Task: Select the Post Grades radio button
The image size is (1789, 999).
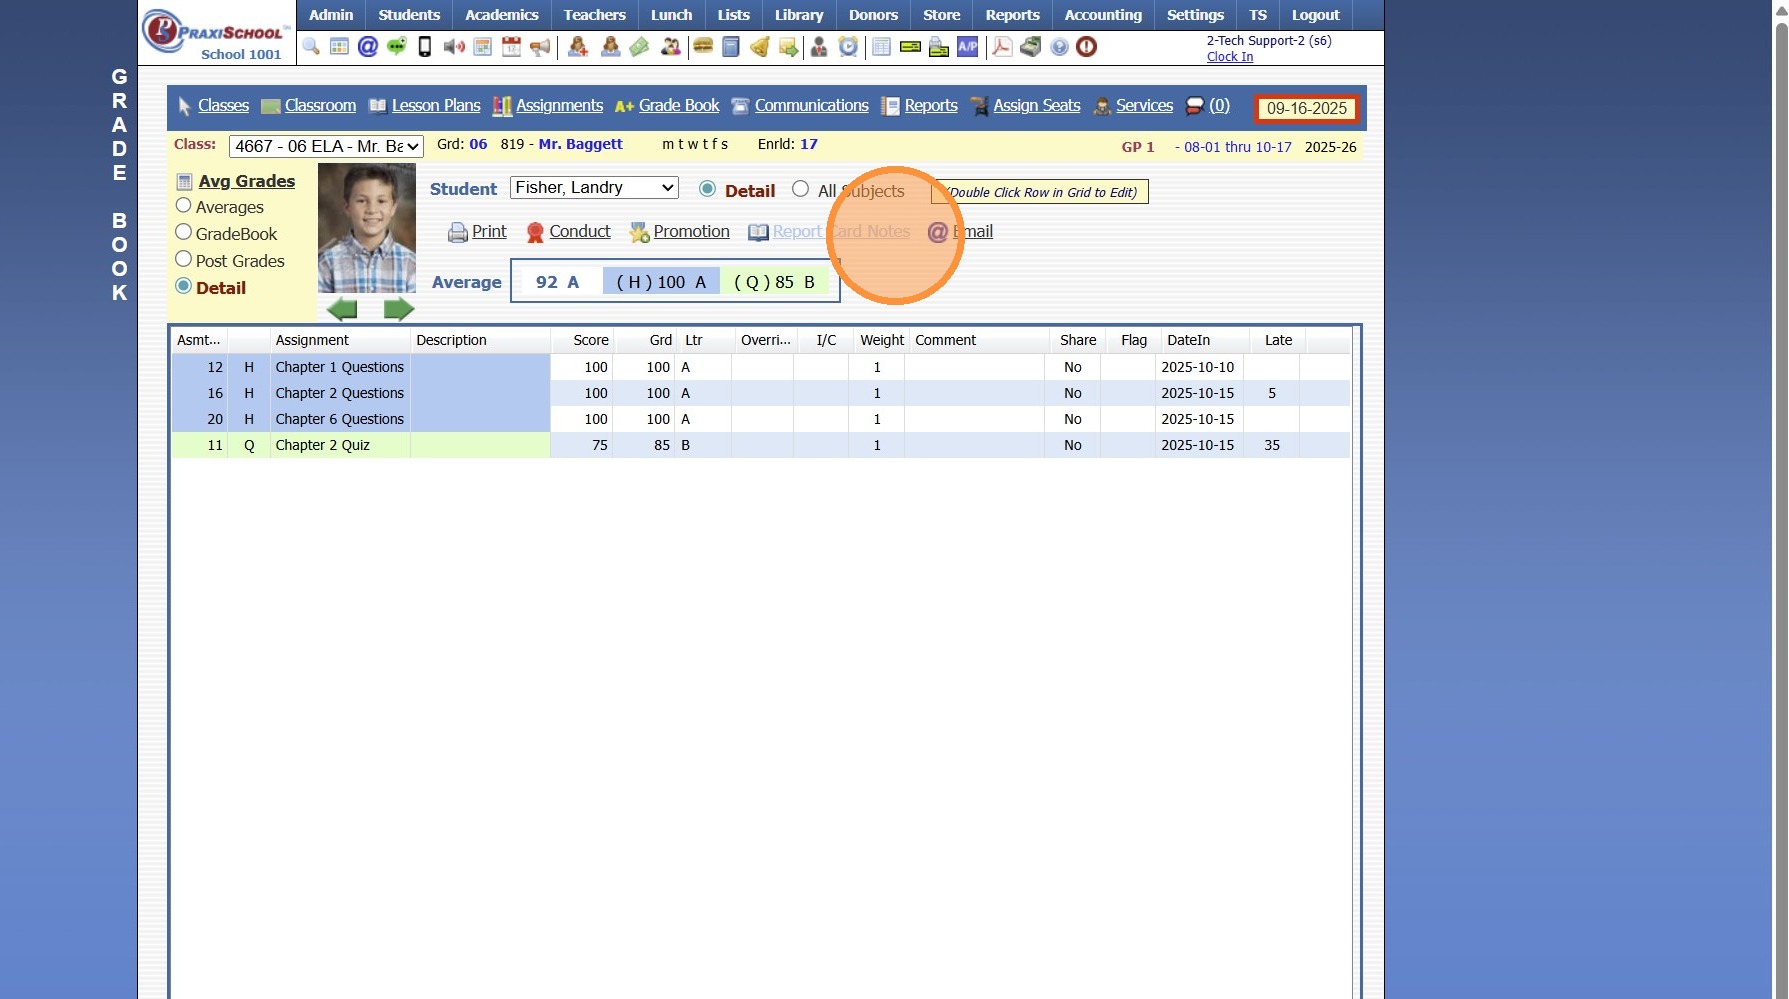Action: pyautogui.click(x=183, y=260)
